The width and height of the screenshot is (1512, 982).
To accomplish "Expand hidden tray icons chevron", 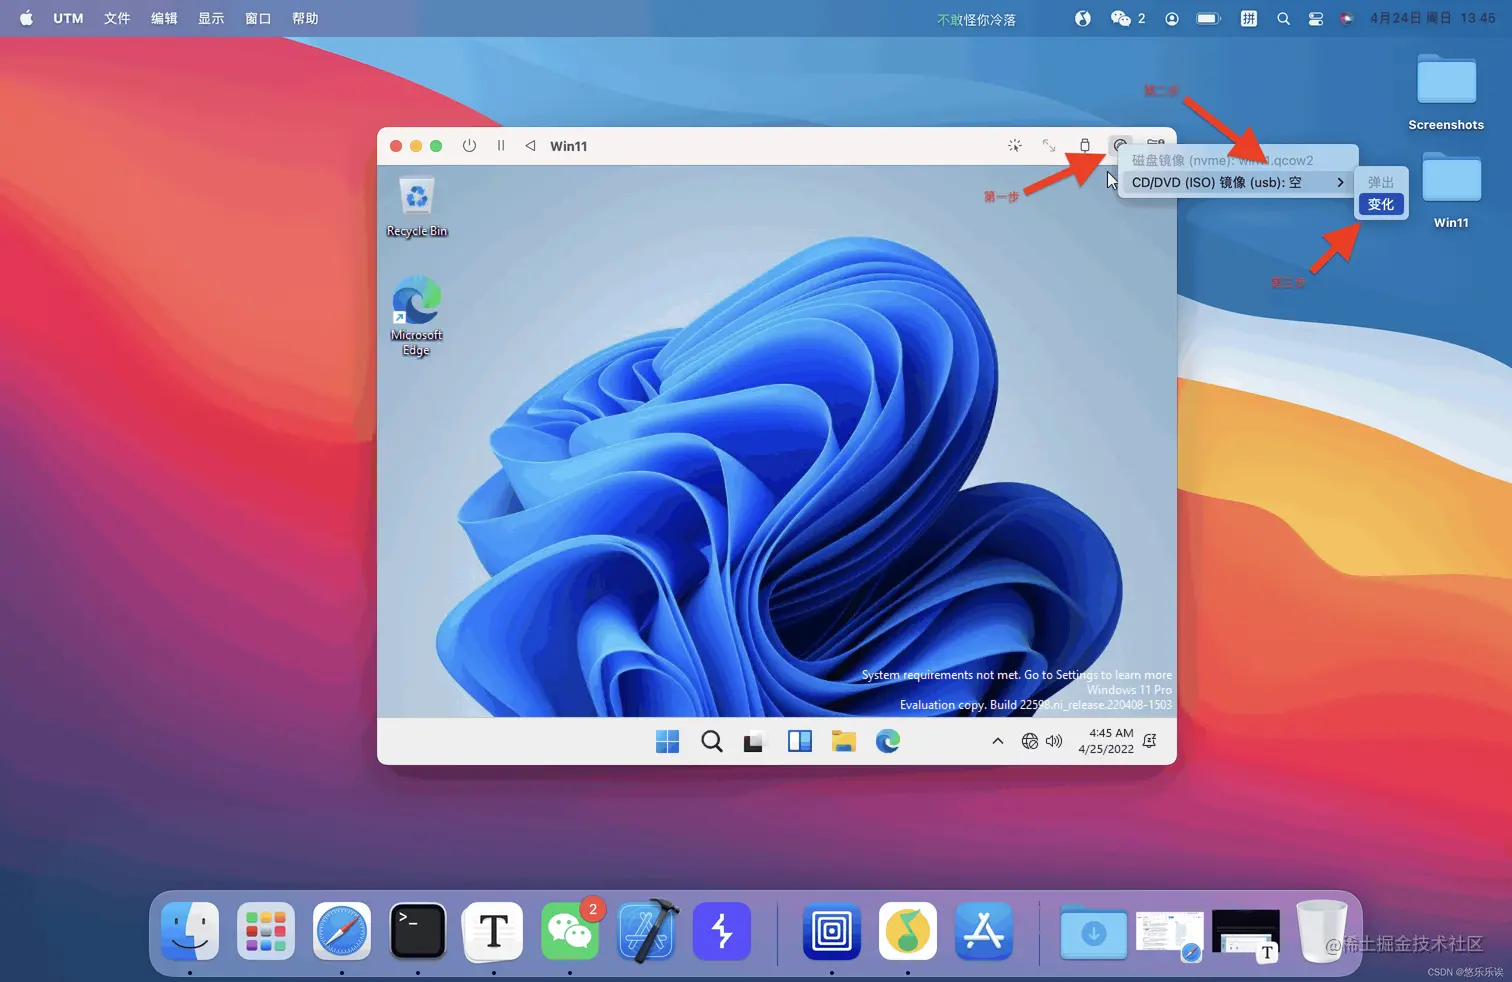I will point(997,741).
